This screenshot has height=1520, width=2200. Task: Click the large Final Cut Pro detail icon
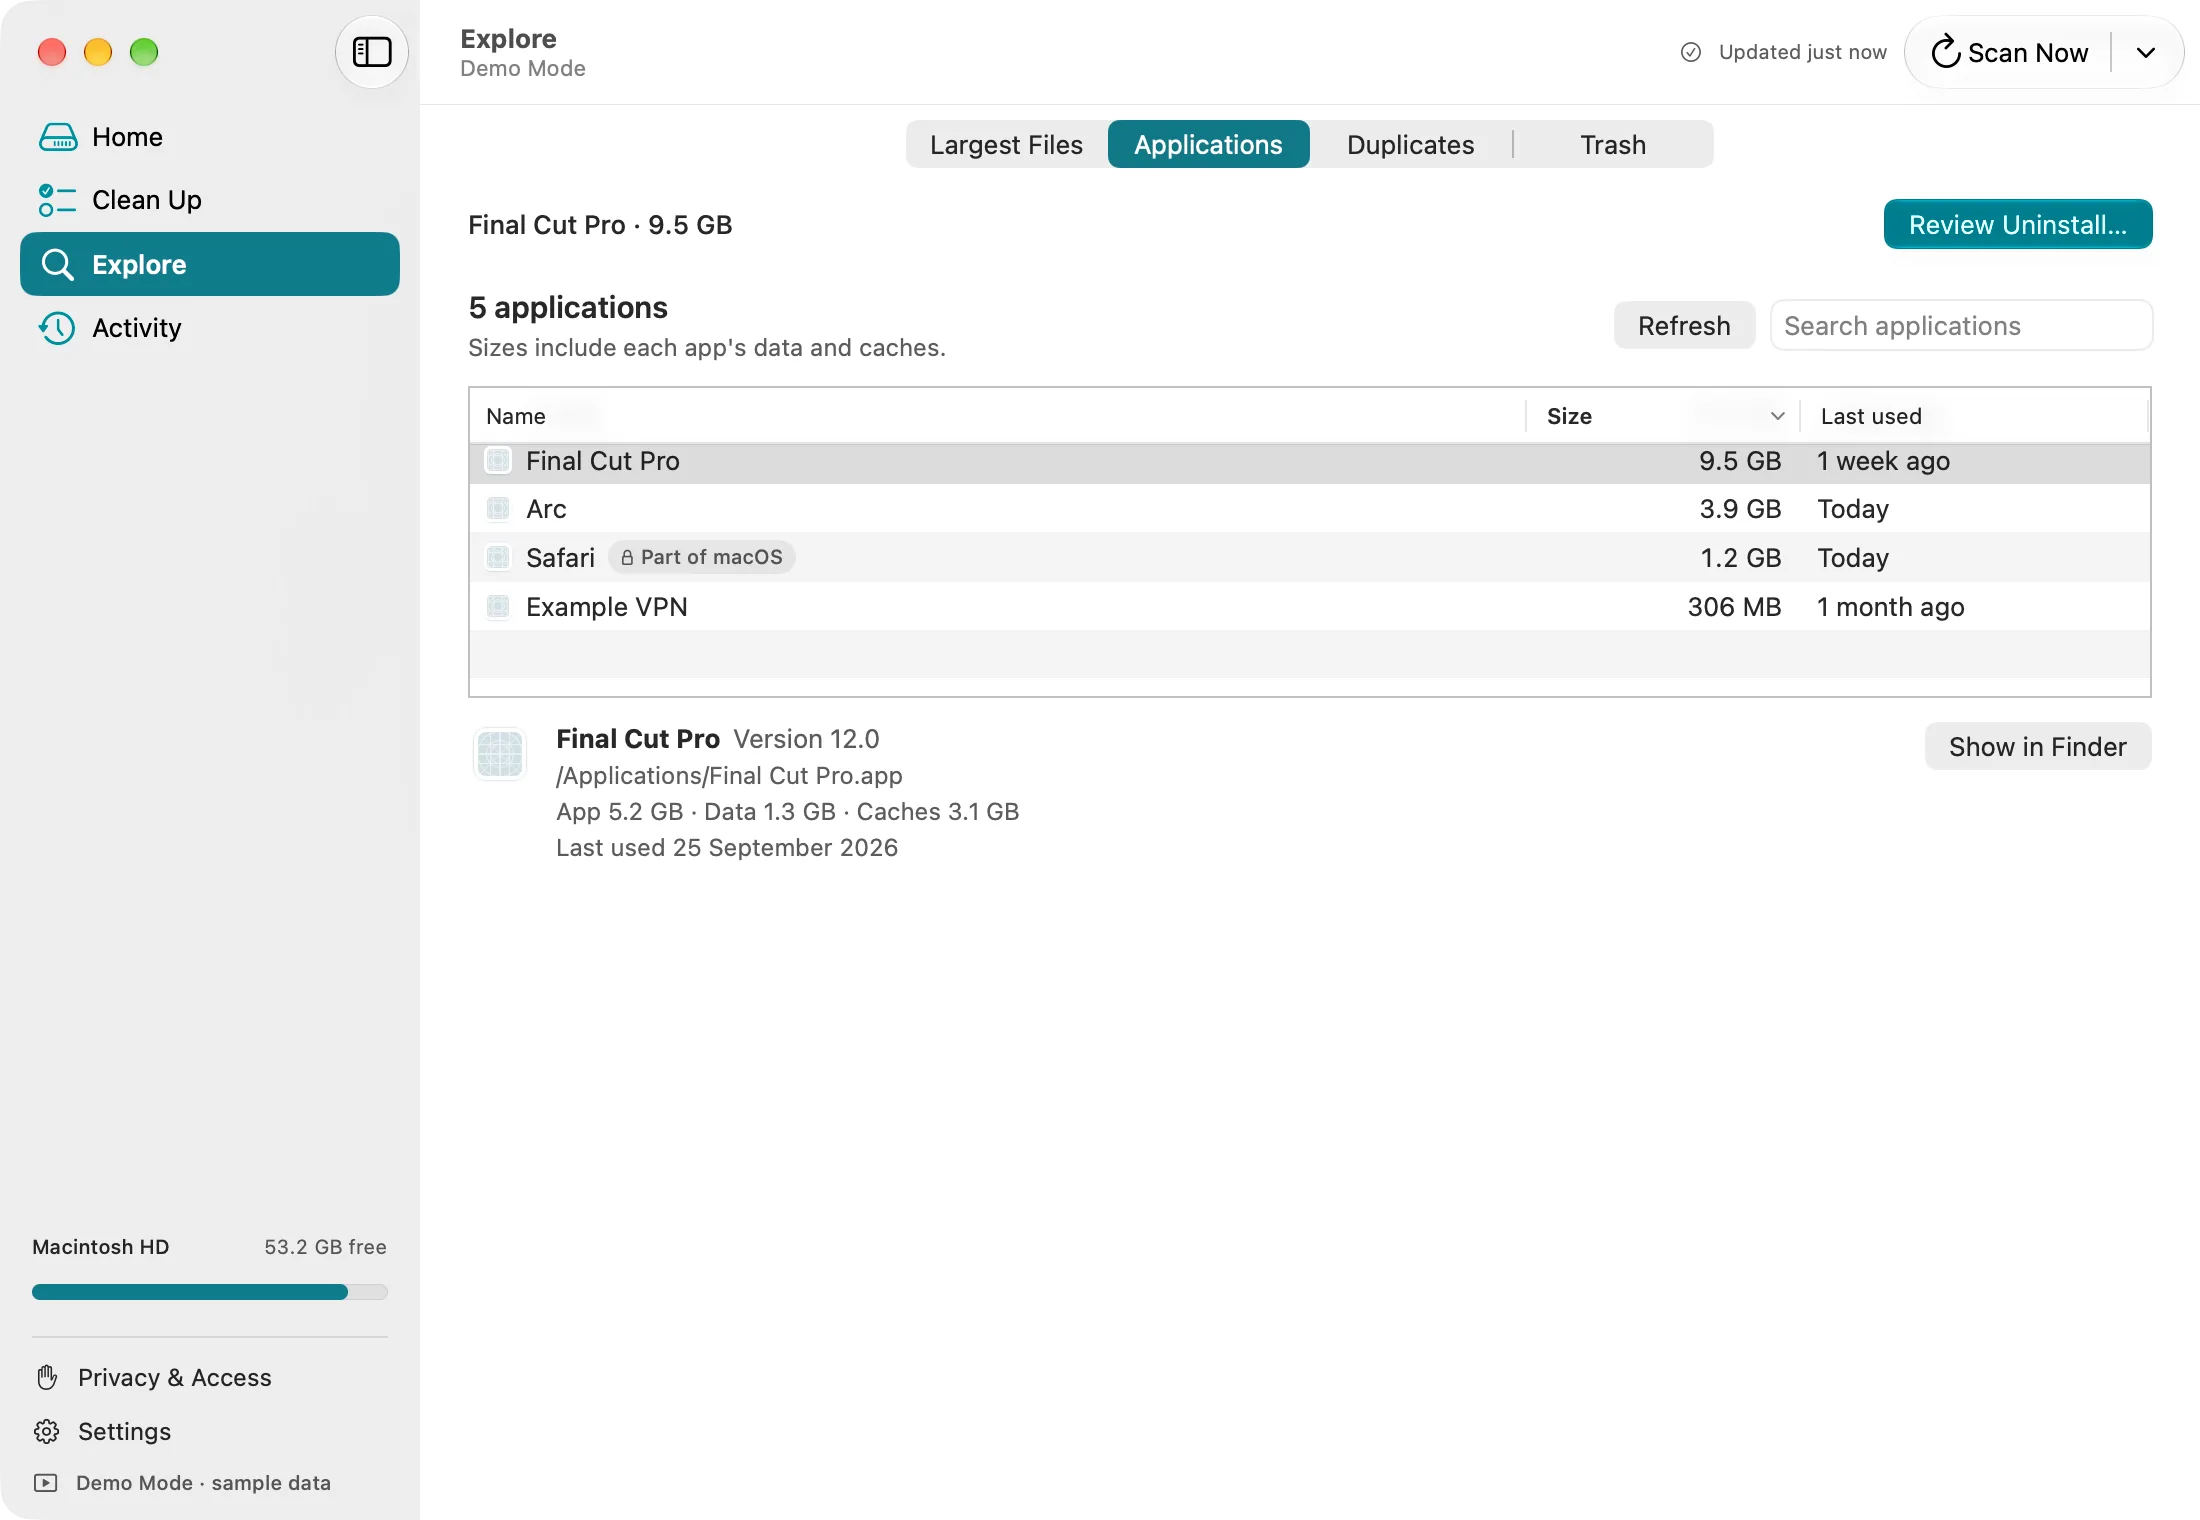click(x=500, y=754)
